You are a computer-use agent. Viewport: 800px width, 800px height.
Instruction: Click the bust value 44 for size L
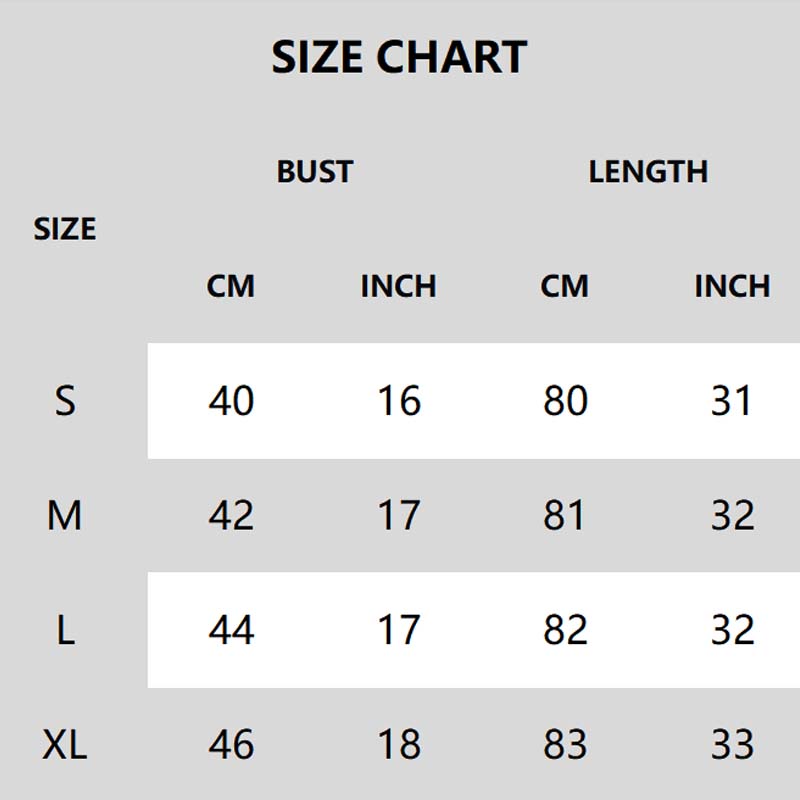(x=231, y=631)
